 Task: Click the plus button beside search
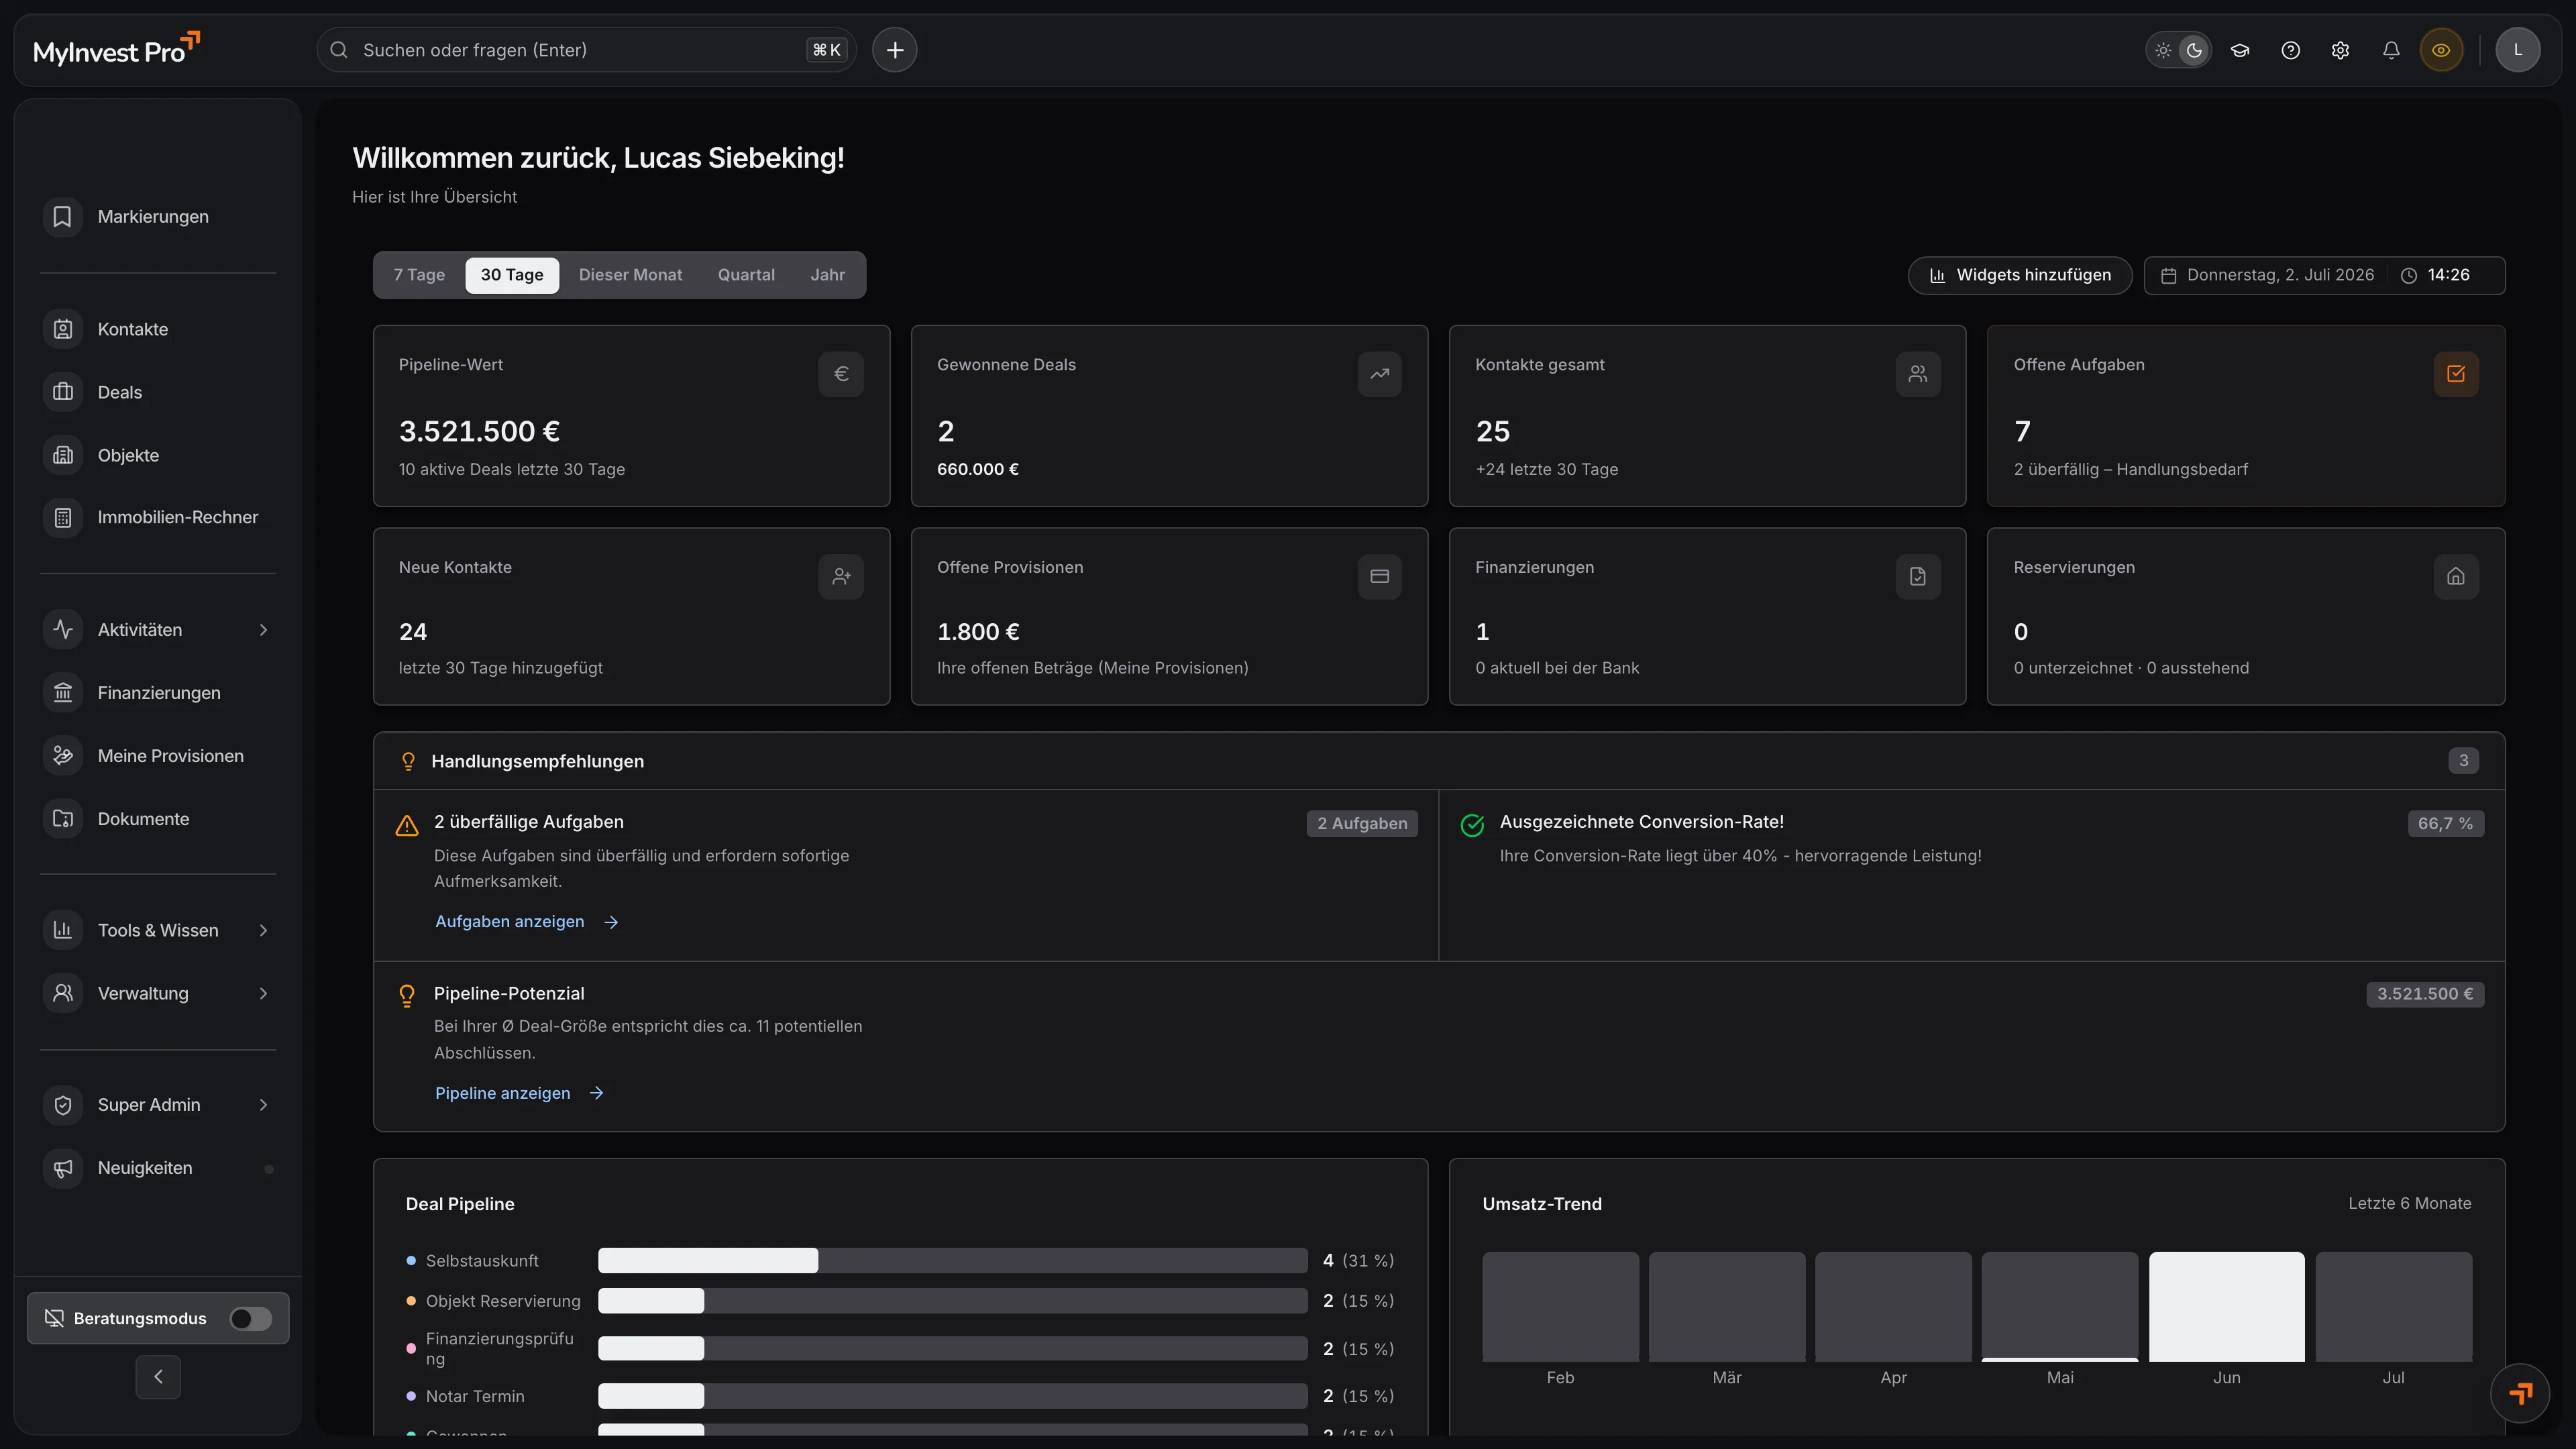tap(894, 50)
